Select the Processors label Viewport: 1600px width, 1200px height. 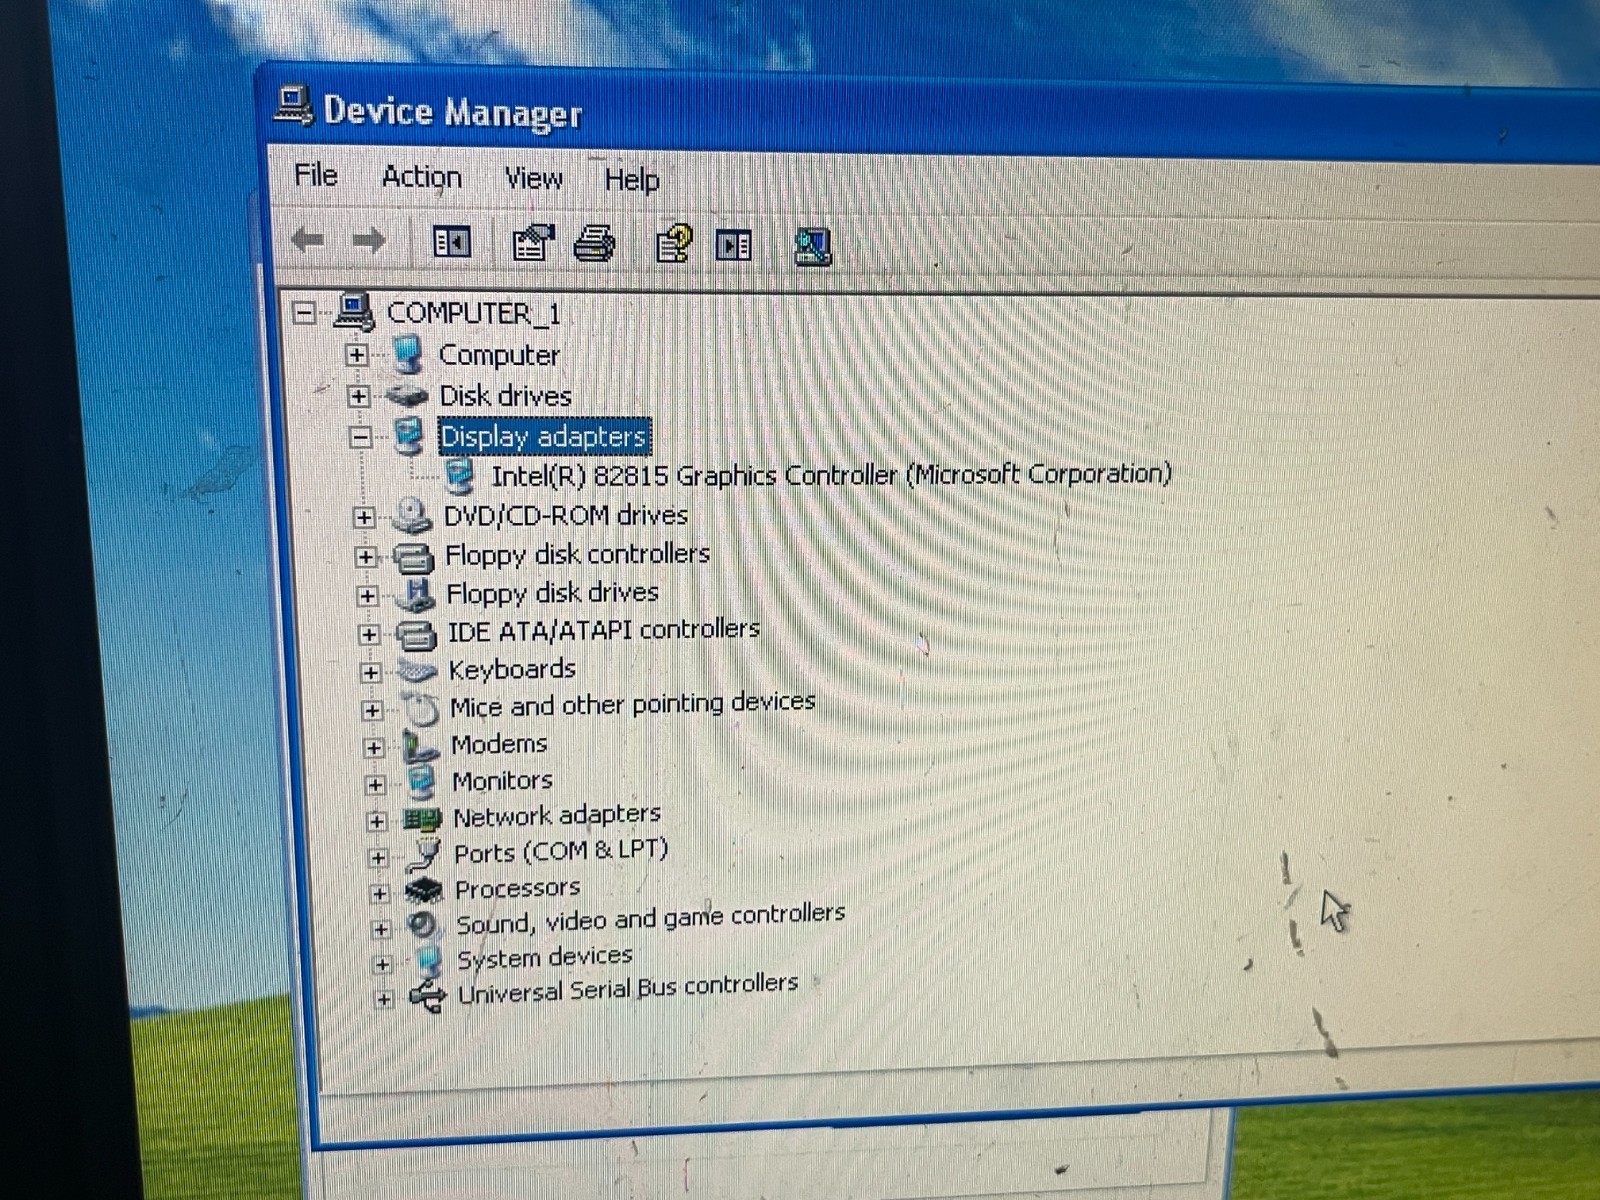coord(517,888)
